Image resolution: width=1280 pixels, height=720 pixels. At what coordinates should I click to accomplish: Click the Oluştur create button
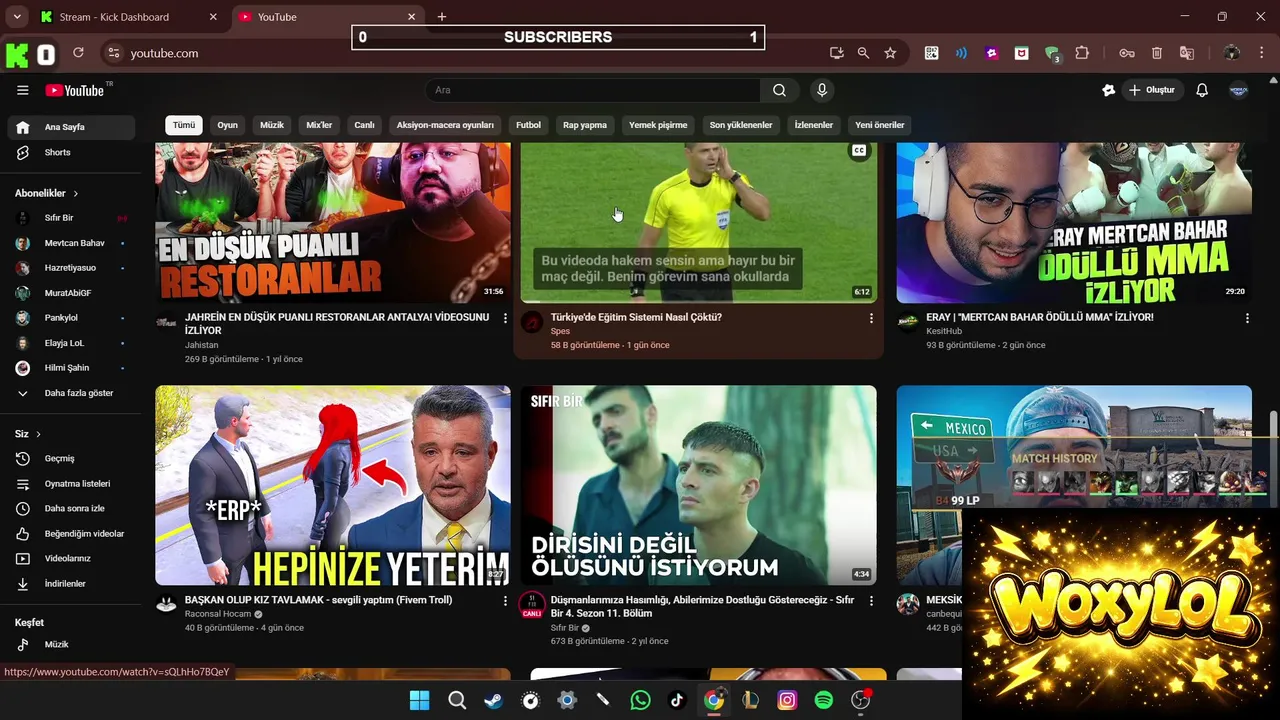[x=1151, y=90]
